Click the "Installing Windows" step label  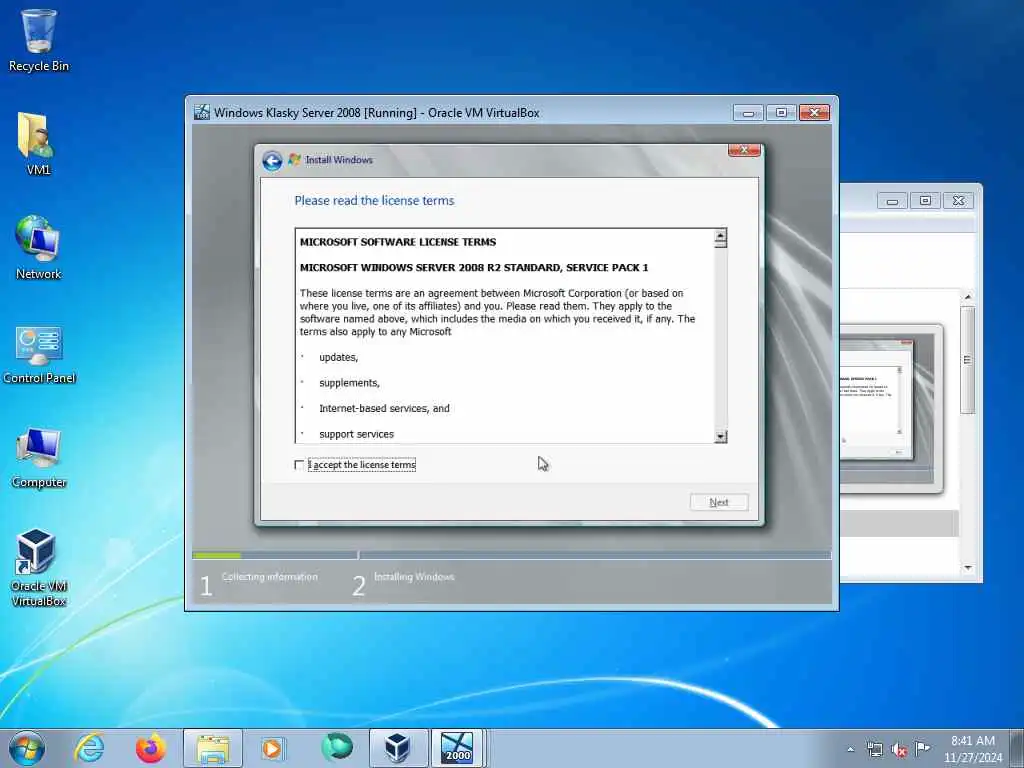click(x=414, y=577)
